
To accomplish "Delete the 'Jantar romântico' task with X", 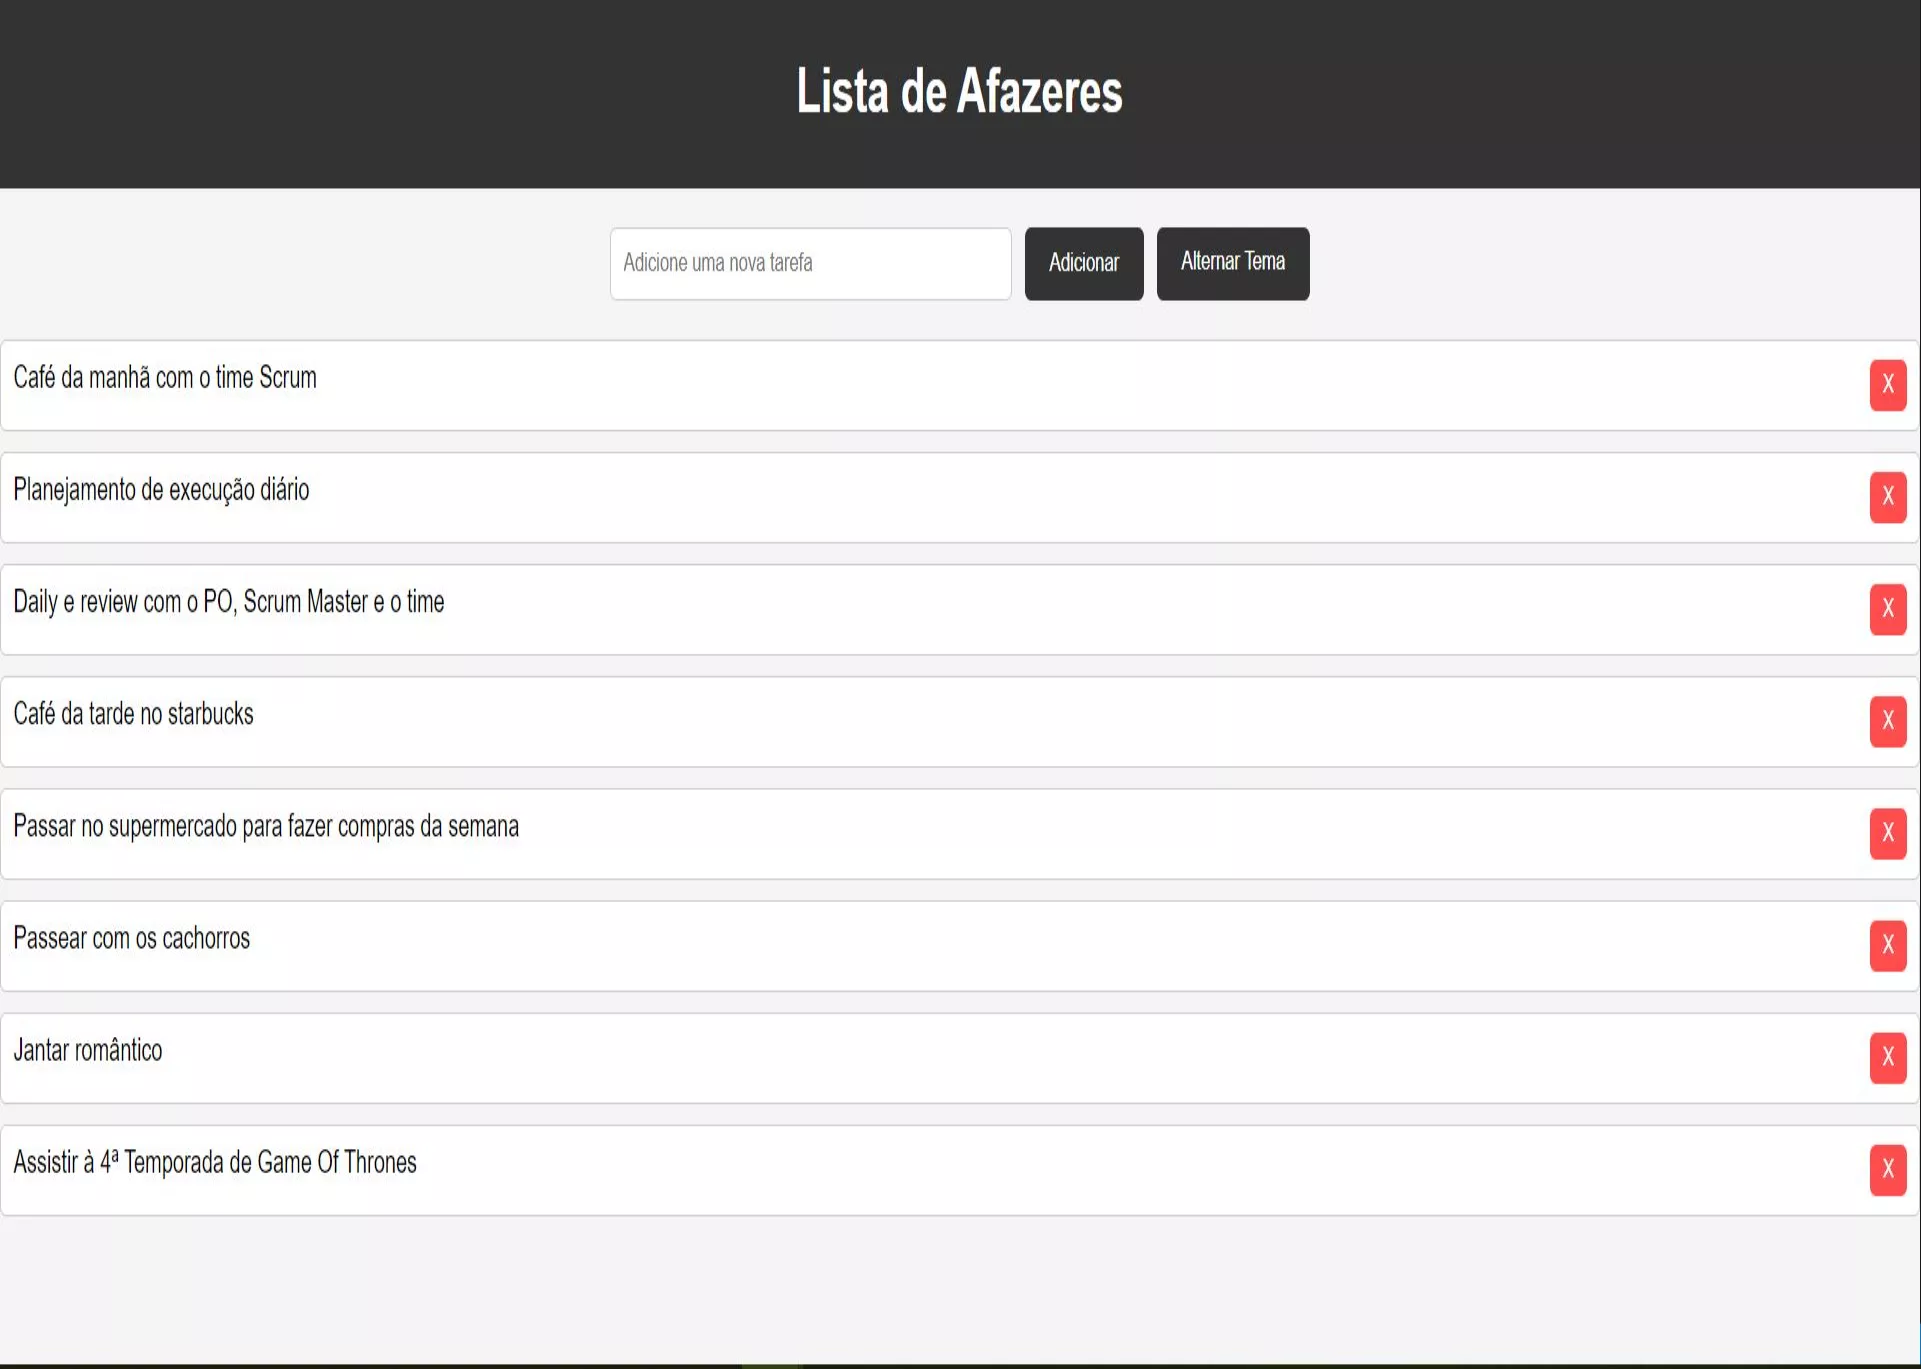I will point(1888,1057).
